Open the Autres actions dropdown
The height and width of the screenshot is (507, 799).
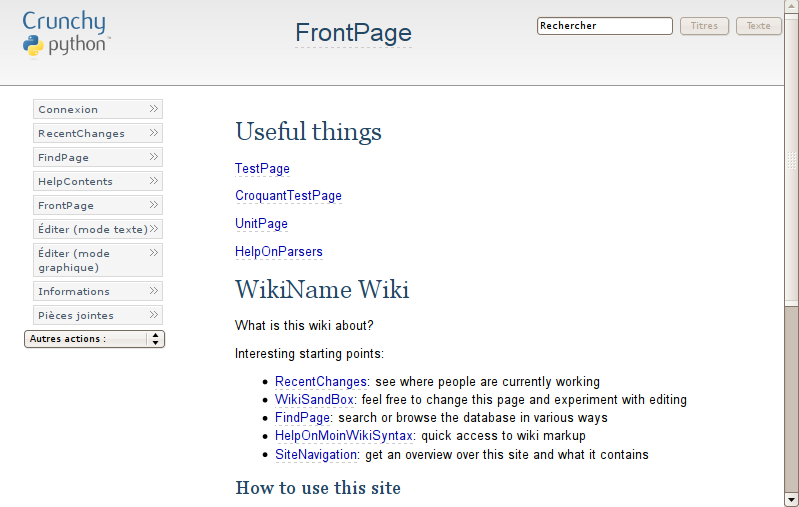(x=95, y=339)
